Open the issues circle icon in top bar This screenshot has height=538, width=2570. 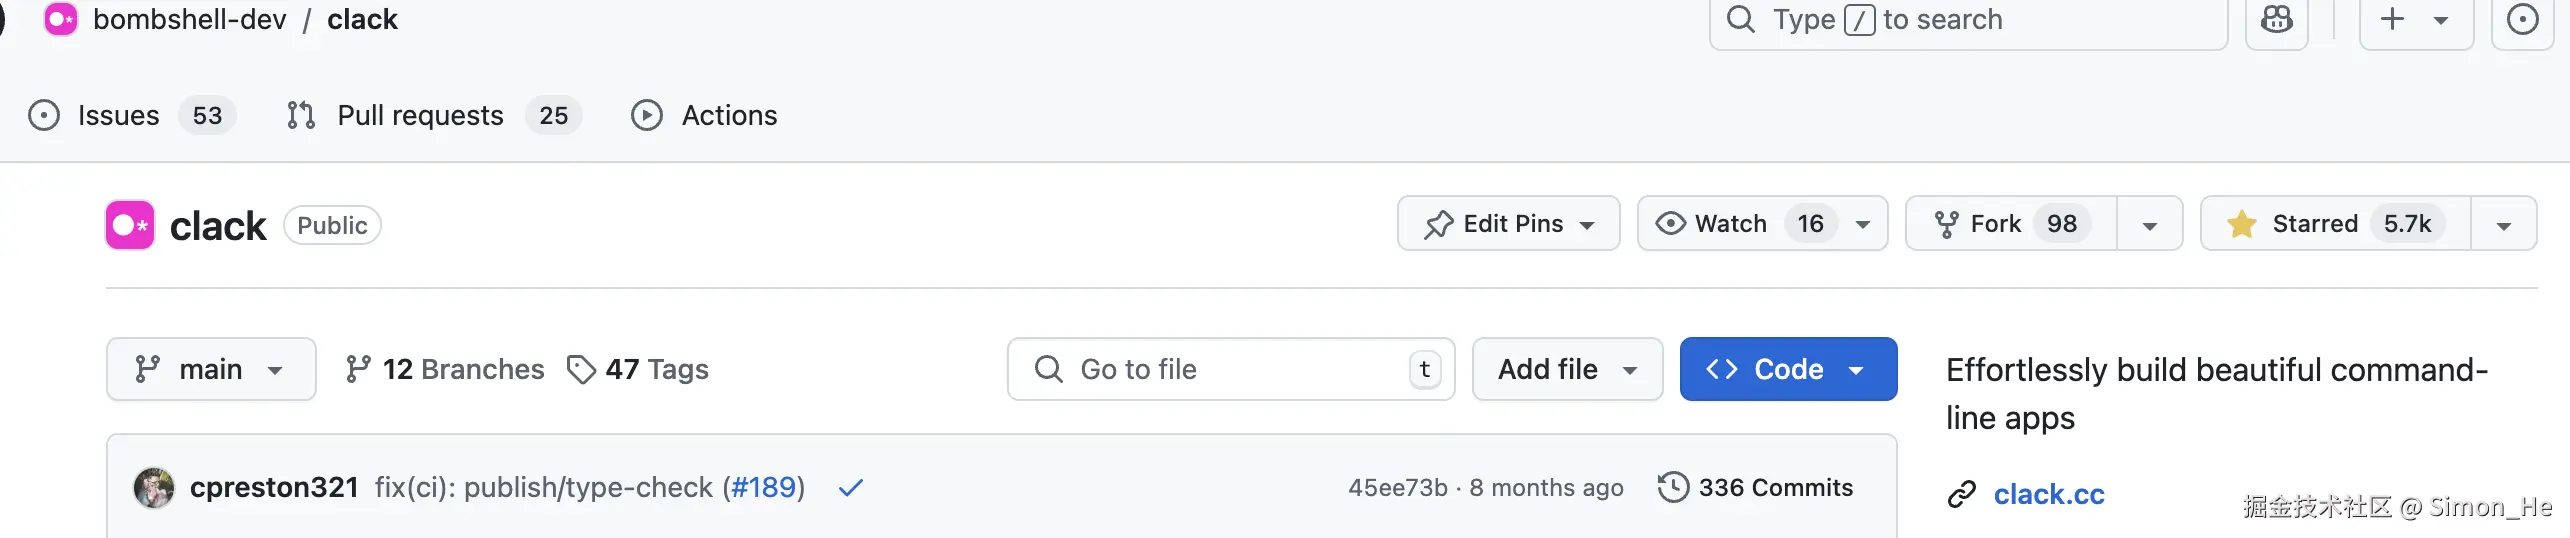coord(2522,20)
